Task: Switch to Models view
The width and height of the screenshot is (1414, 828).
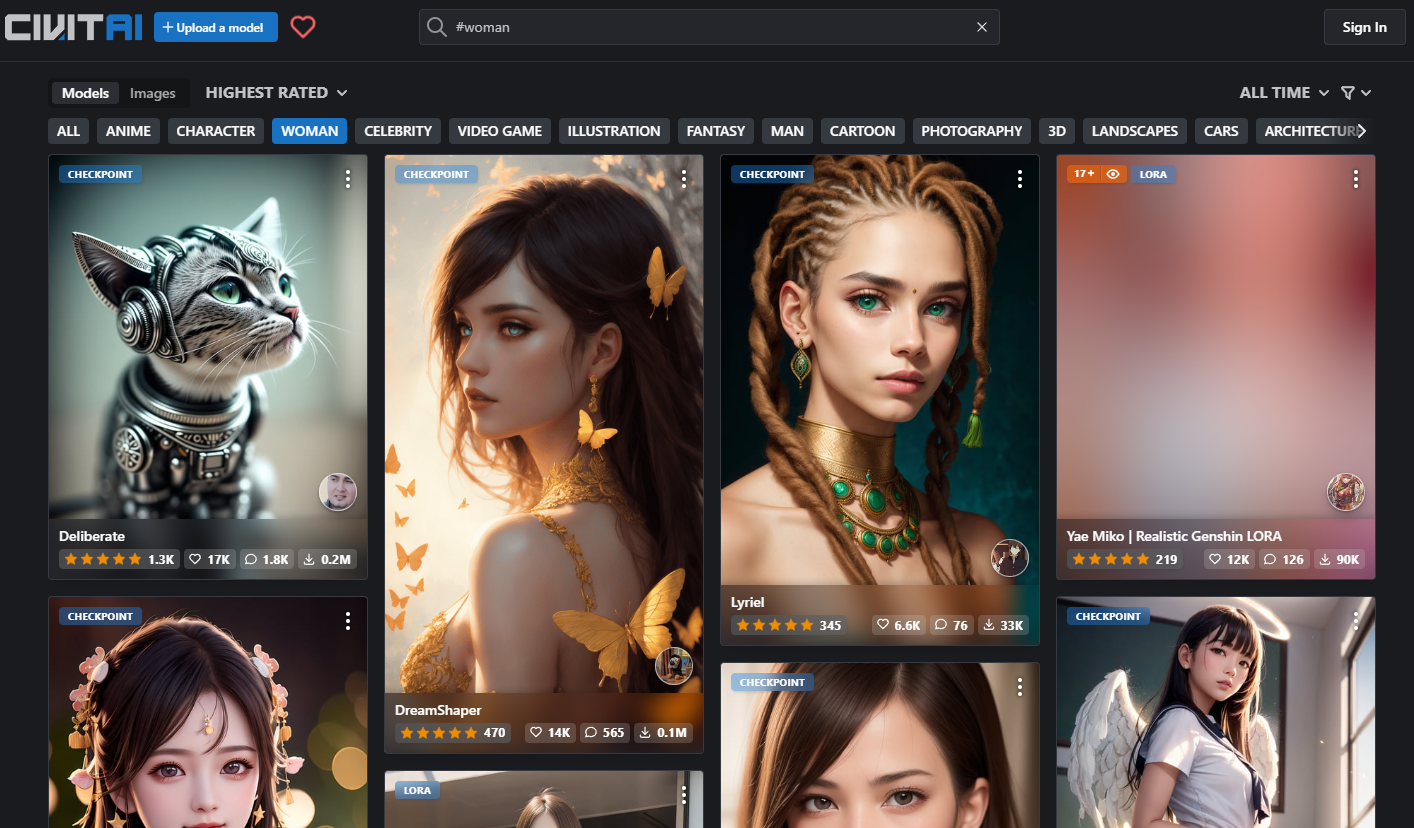Action: pyautogui.click(x=85, y=93)
